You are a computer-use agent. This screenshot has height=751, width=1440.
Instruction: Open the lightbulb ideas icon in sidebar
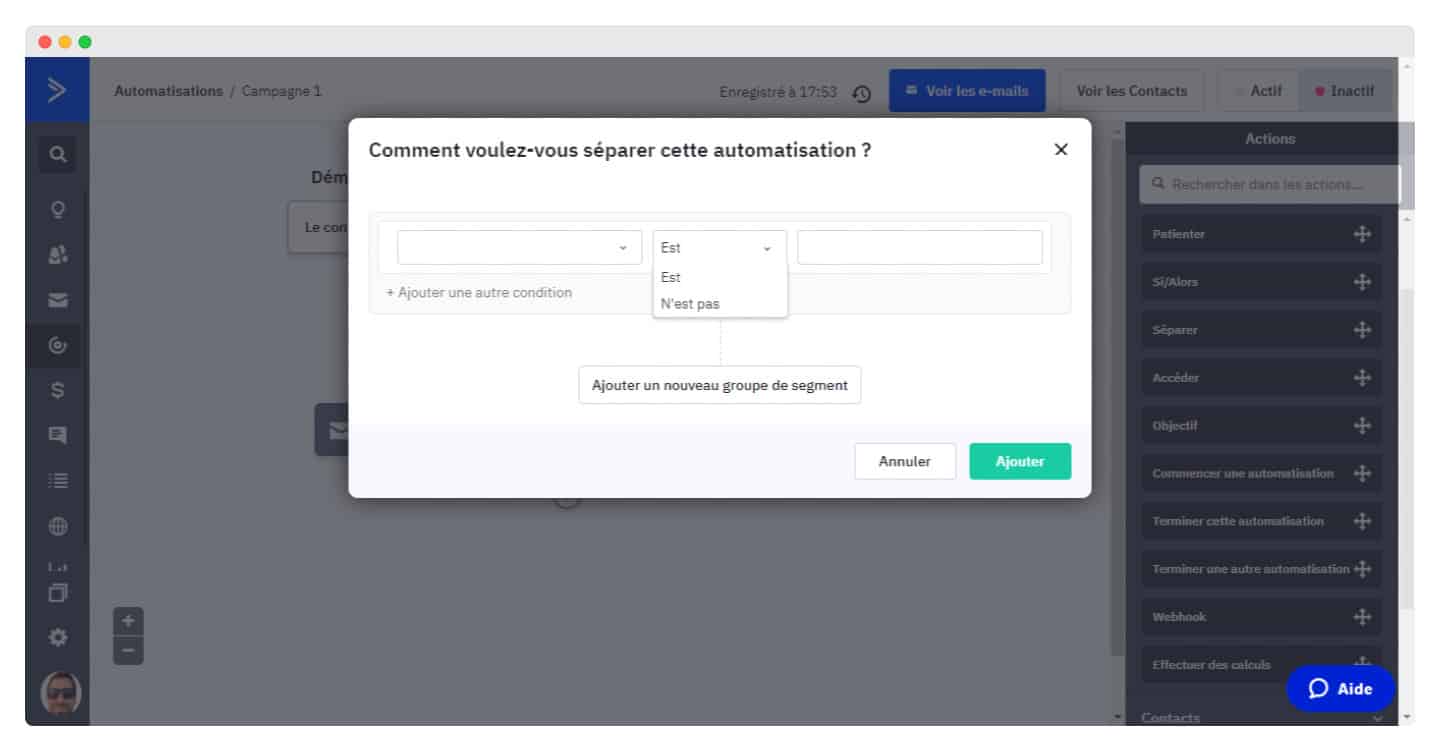click(x=58, y=210)
